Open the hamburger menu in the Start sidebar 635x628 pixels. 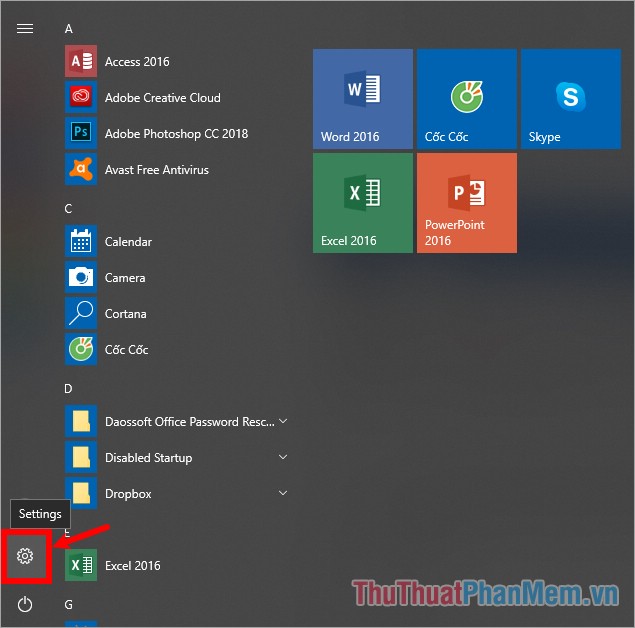pos(25,28)
